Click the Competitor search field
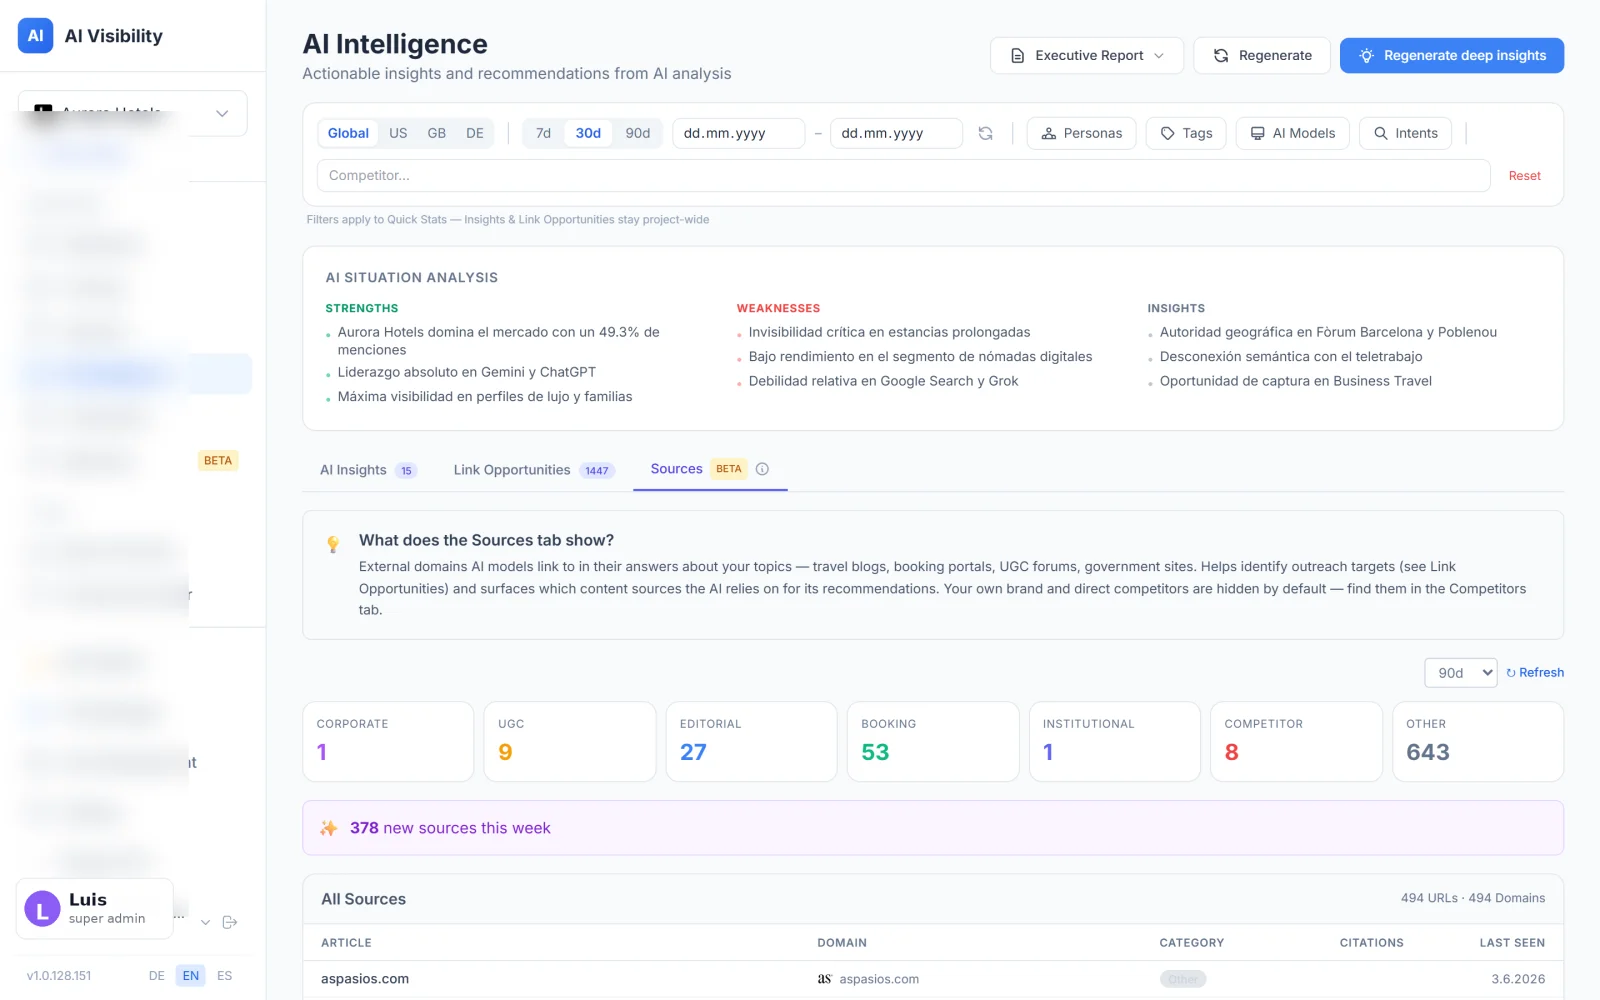 (903, 175)
